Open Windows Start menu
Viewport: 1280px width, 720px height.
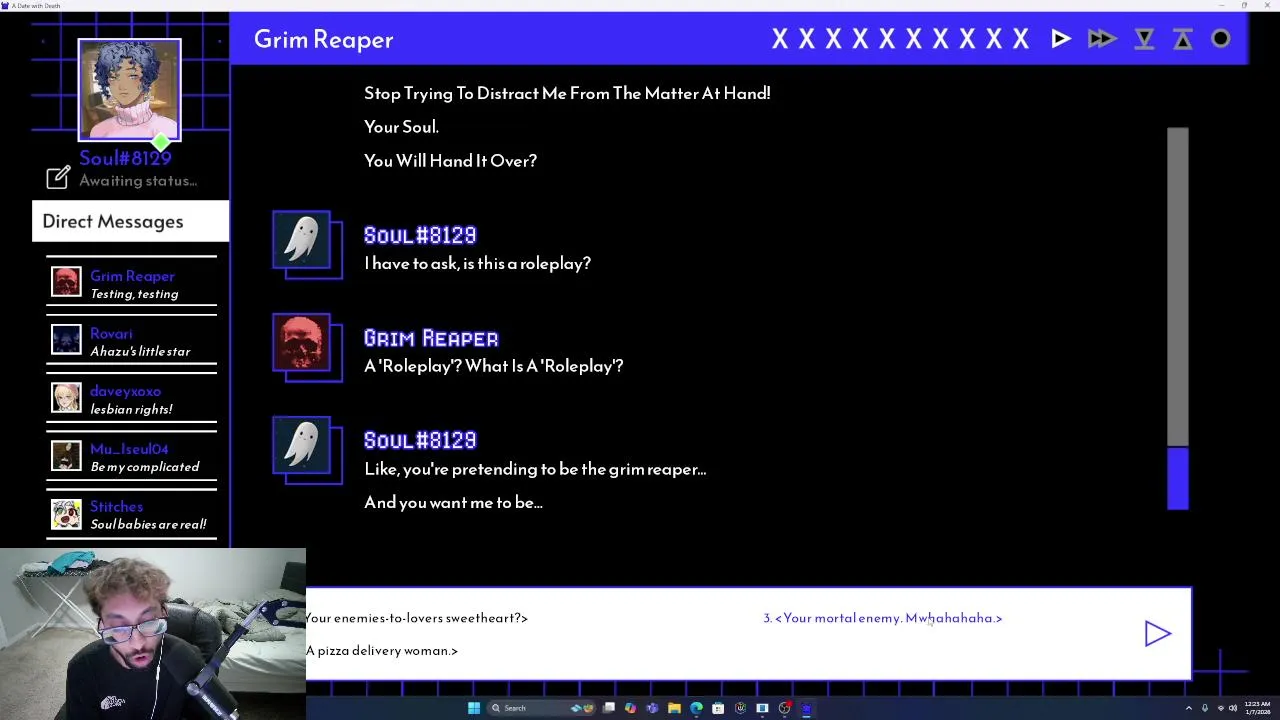click(473, 708)
